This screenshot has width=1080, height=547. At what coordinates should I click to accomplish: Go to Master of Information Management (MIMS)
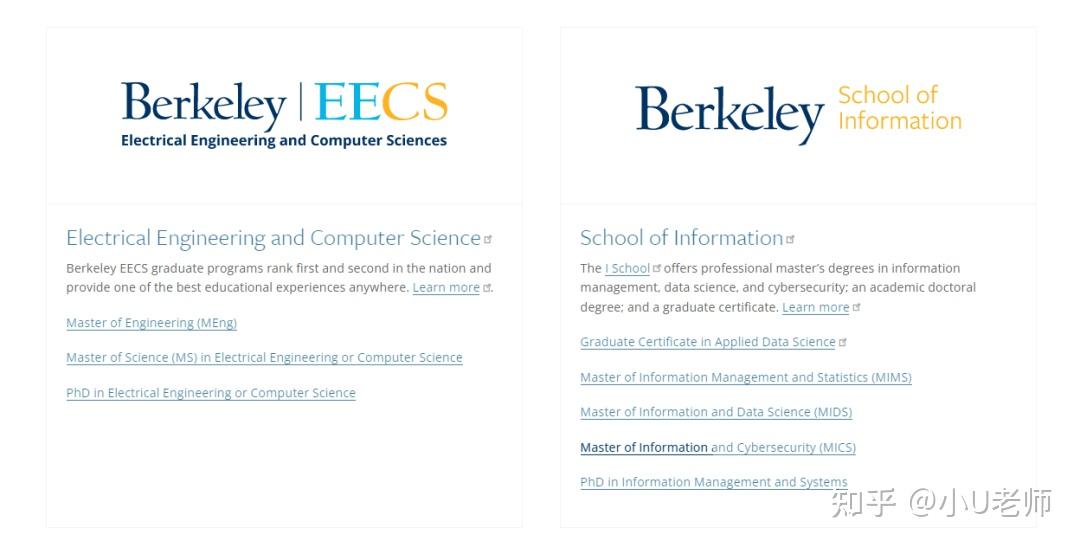tap(745, 378)
